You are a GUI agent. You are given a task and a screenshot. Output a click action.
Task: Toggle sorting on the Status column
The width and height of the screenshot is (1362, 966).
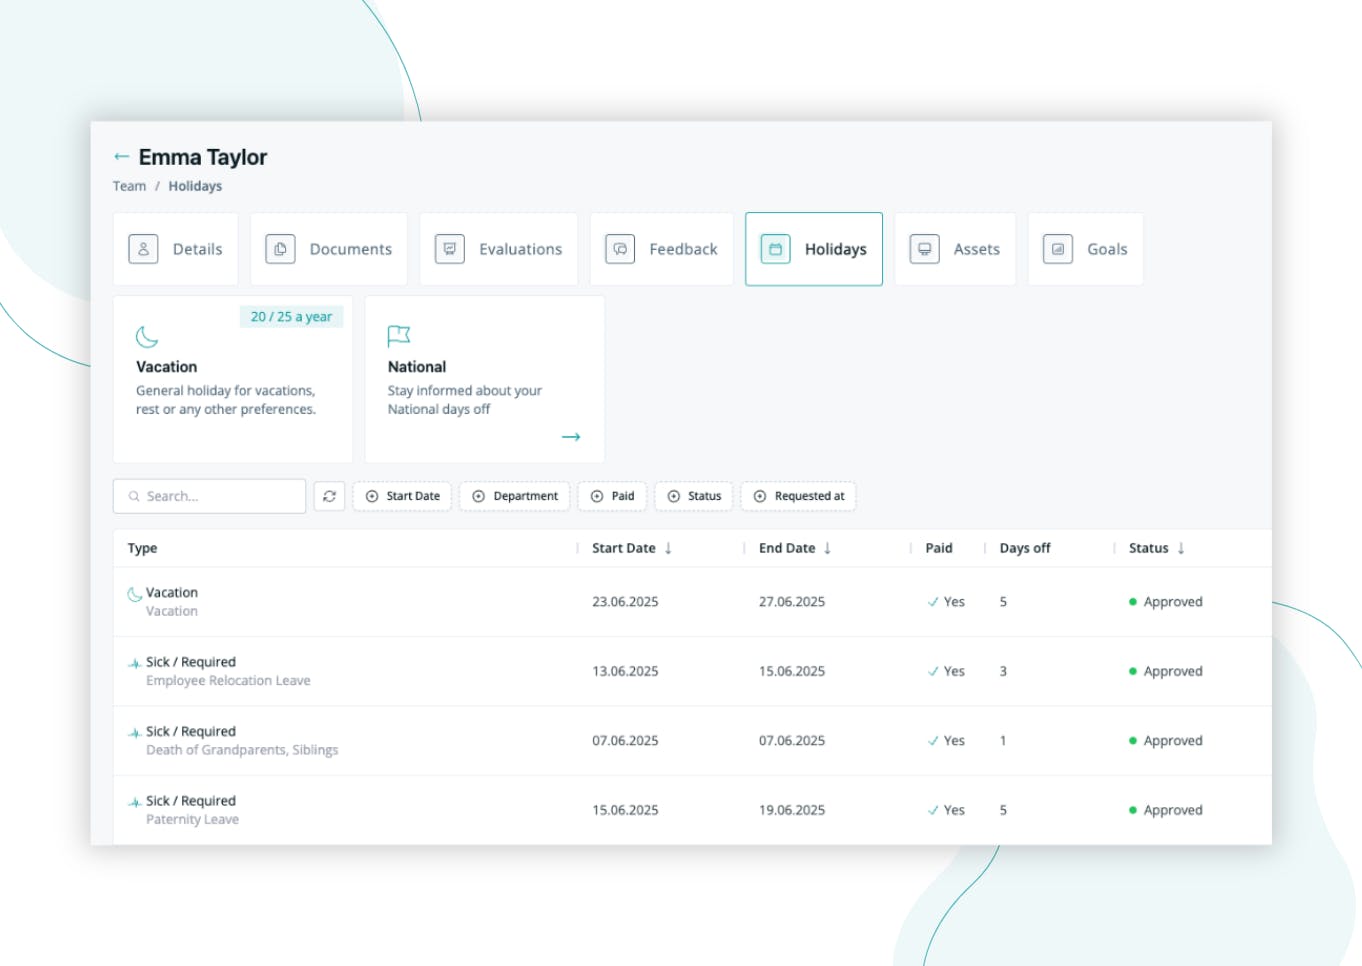coord(1181,548)
